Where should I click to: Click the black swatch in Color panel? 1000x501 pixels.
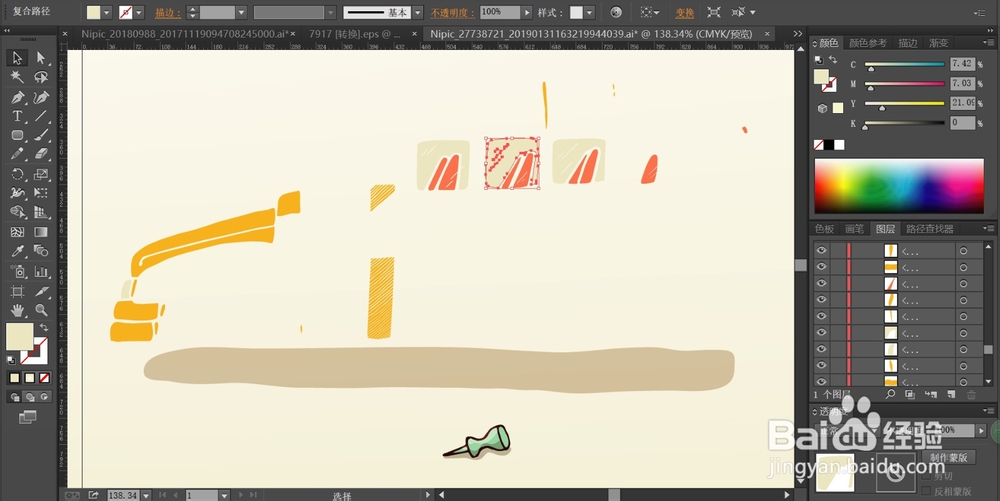[x=828, y=145]
